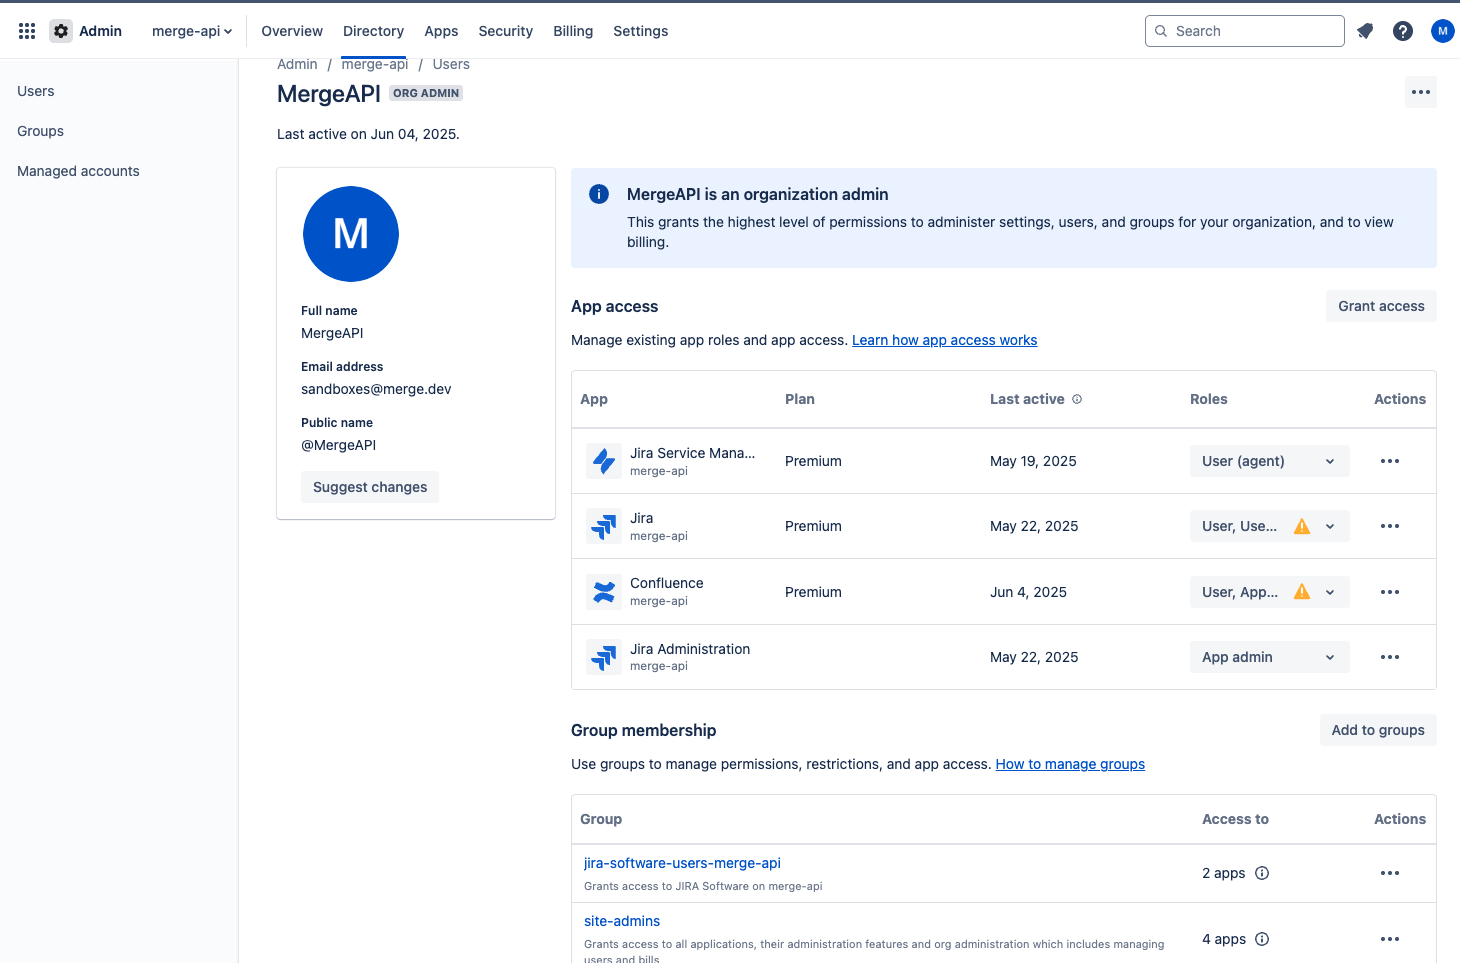Click the notifications flag icon
The height and width of the screenshot is (963, 1460).
point(1364,31)
